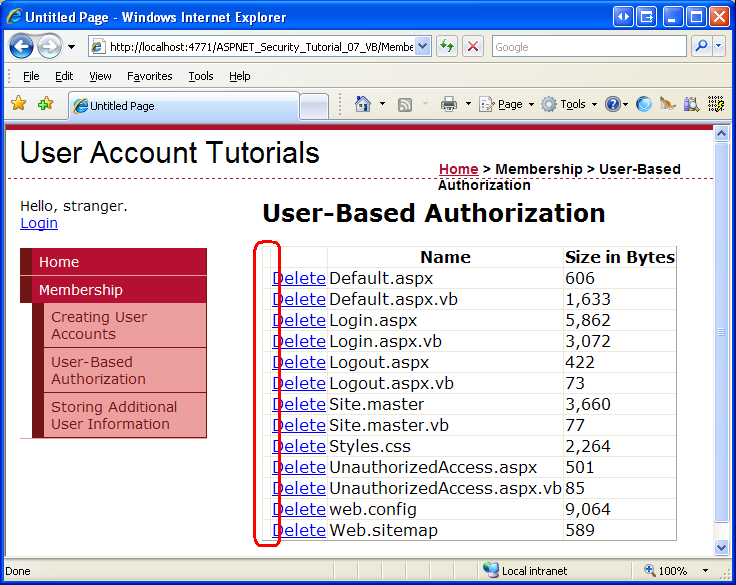Click the red Stop loading icon

(473, 46)
